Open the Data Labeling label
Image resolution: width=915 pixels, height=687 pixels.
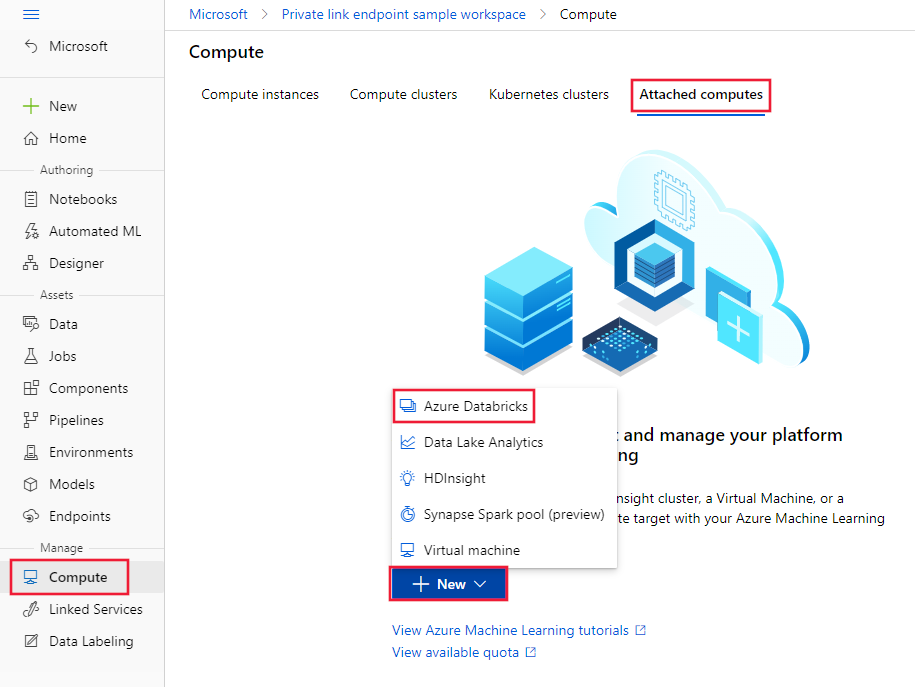(x=91, y=641)
